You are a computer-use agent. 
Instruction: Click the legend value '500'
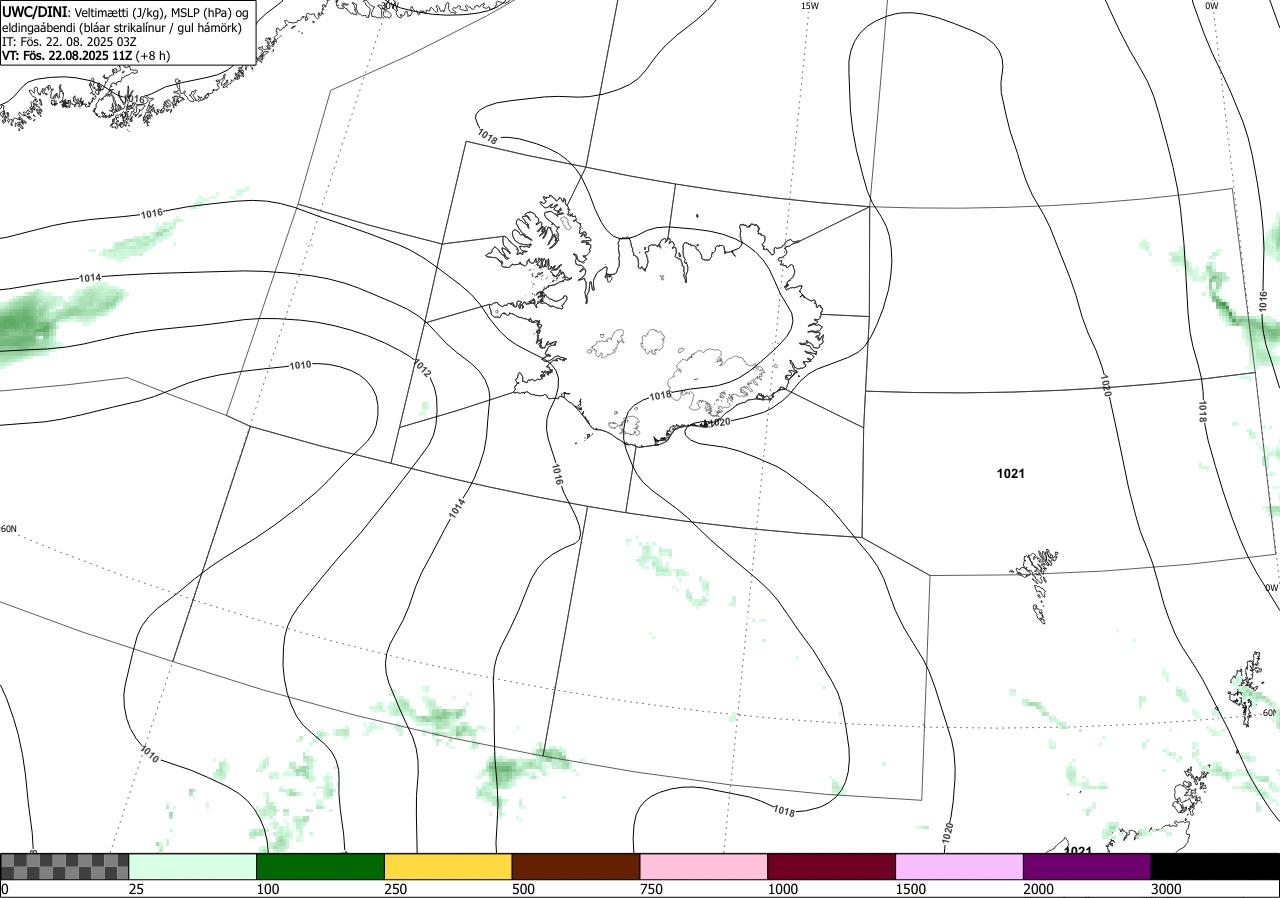tap(523, 889)
